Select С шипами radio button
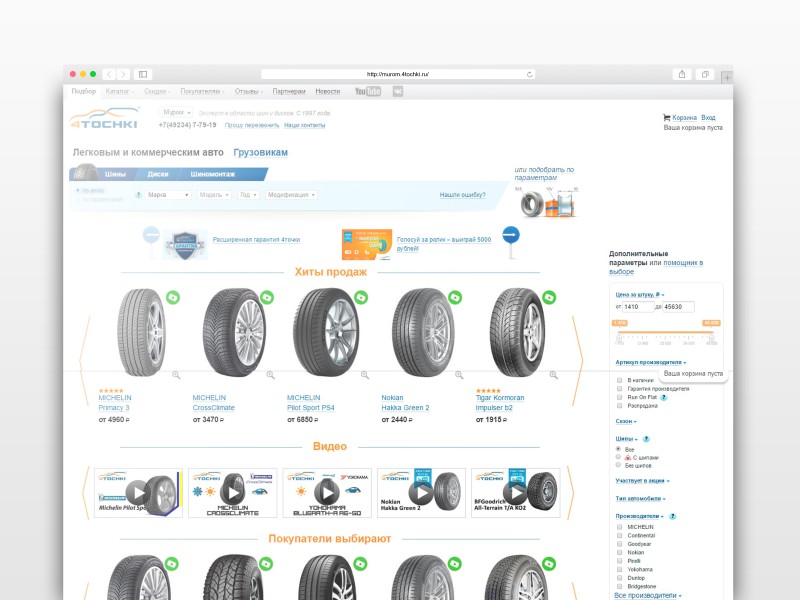Image resolution: width=800 pixels, height=600 pixels. 618,457
